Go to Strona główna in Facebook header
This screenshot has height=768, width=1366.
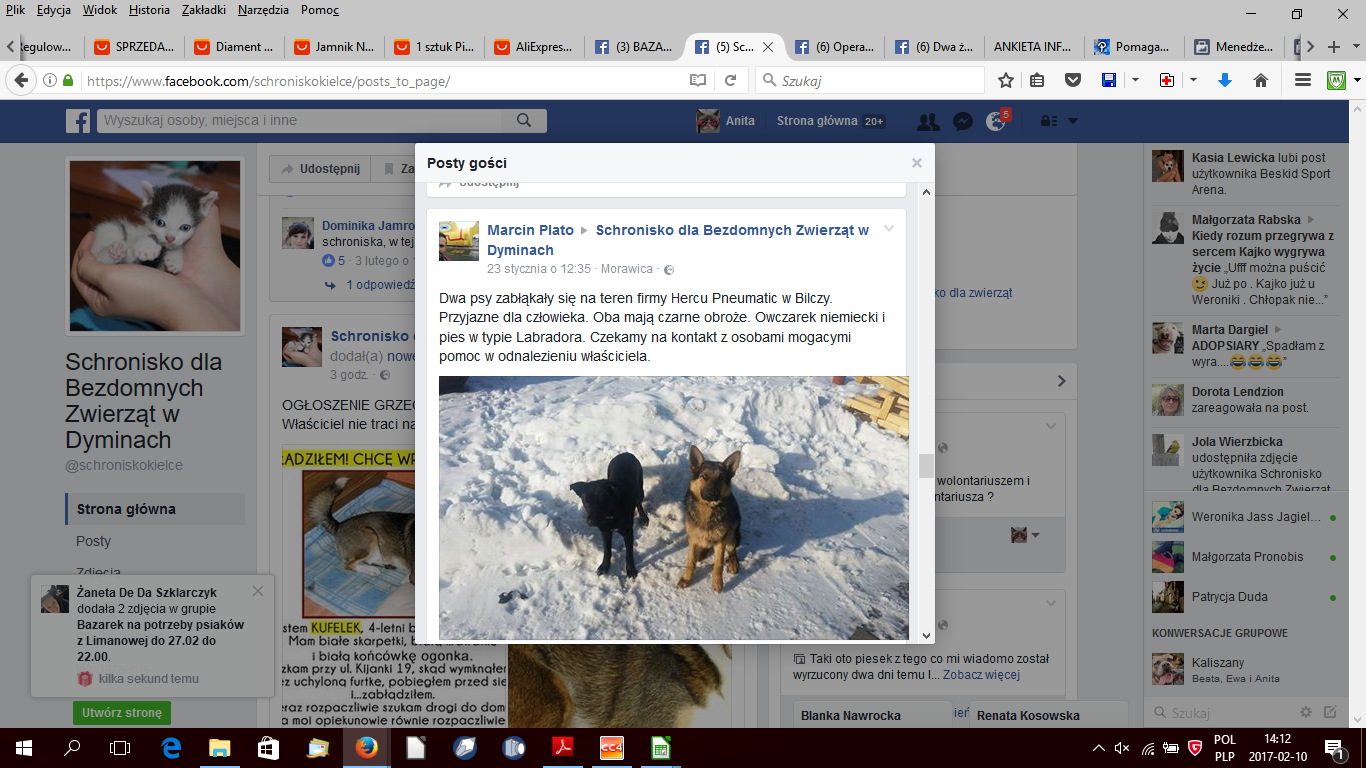(817, 121)
